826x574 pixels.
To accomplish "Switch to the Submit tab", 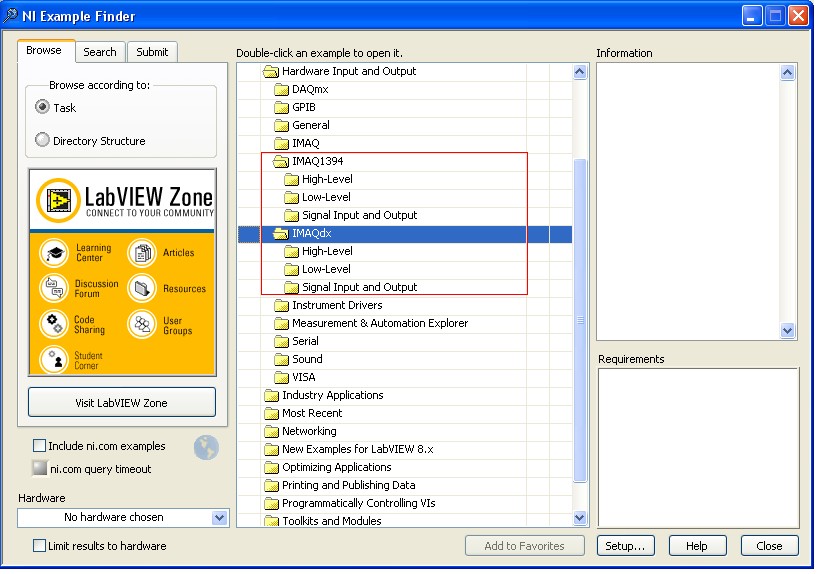I will click(152, 52).
